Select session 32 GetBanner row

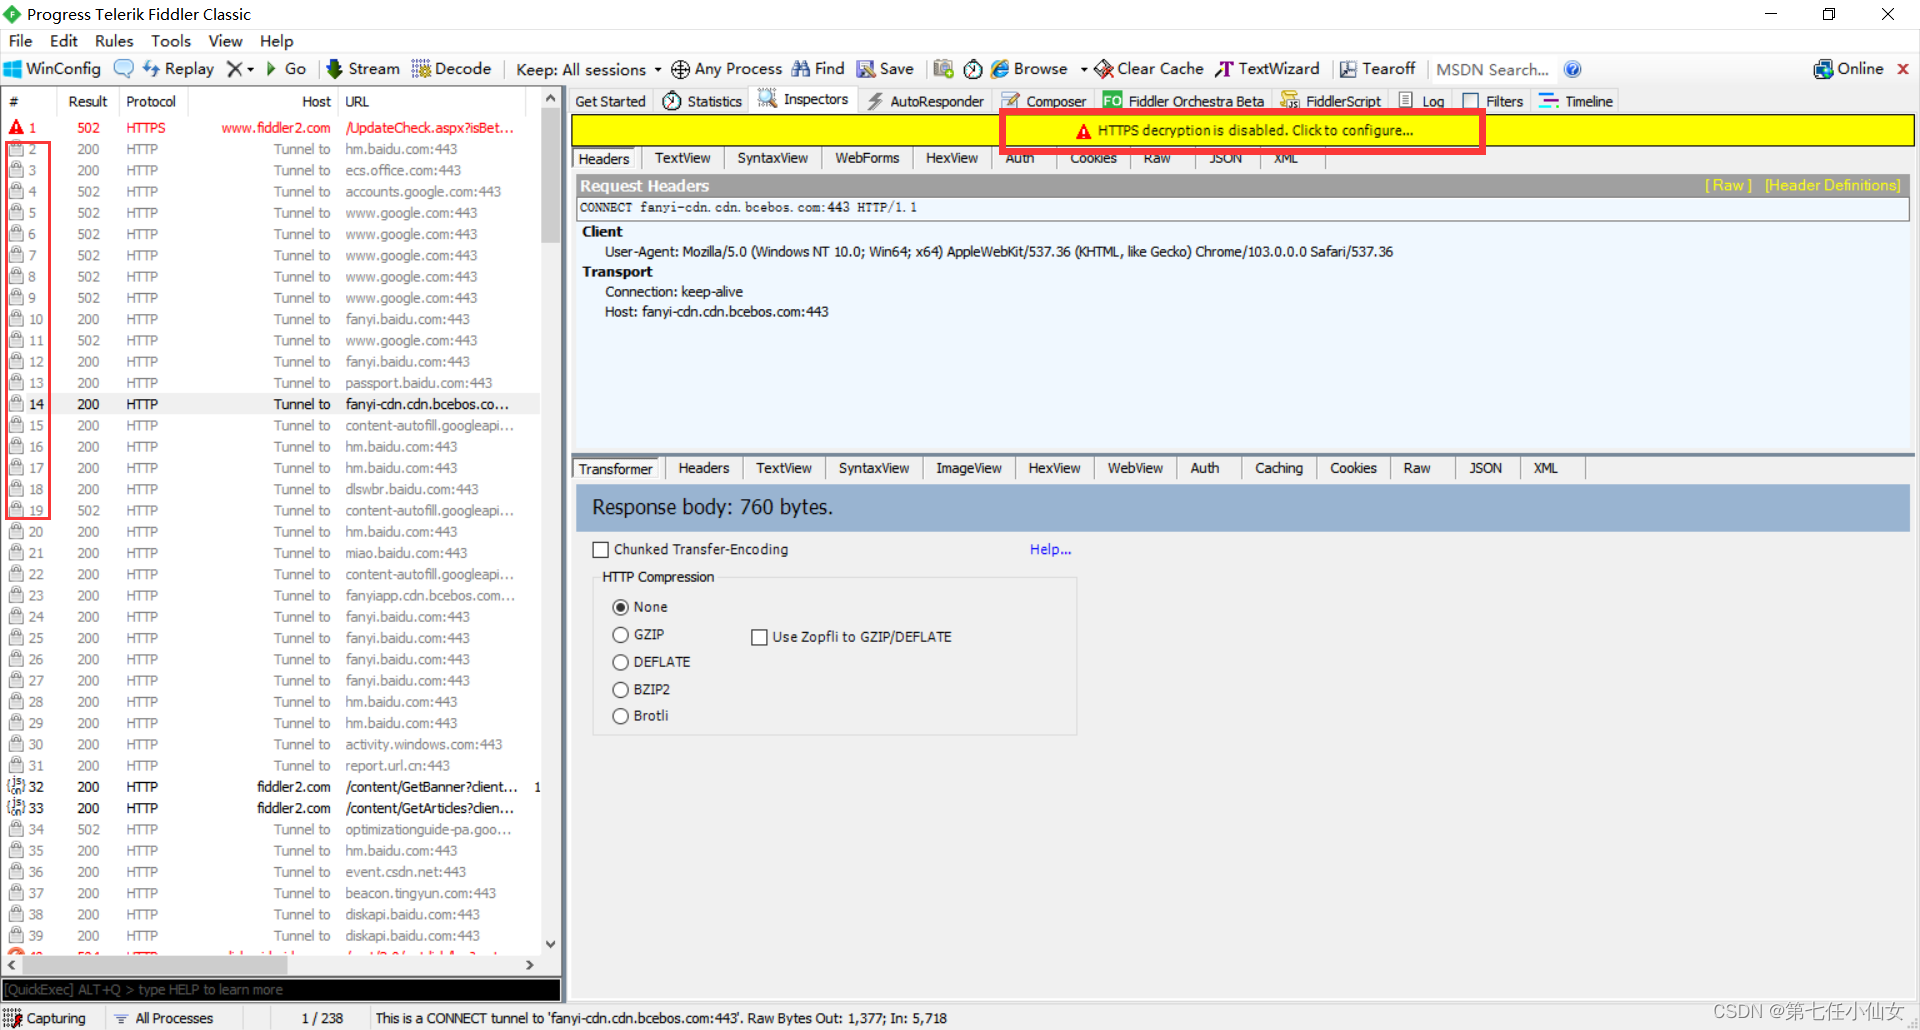click(x=272, y=787)
